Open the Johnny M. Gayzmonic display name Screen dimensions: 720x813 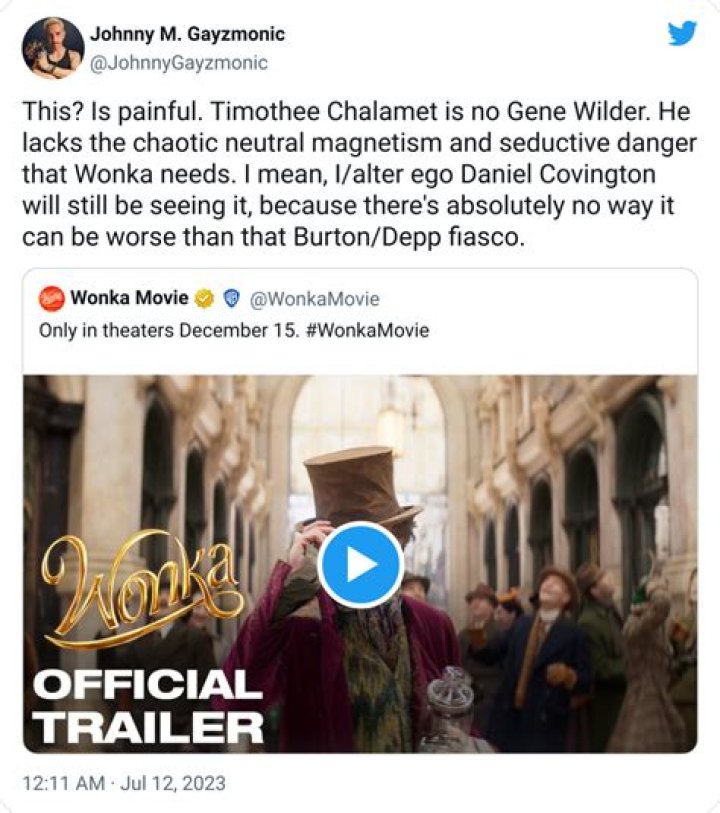187,34
